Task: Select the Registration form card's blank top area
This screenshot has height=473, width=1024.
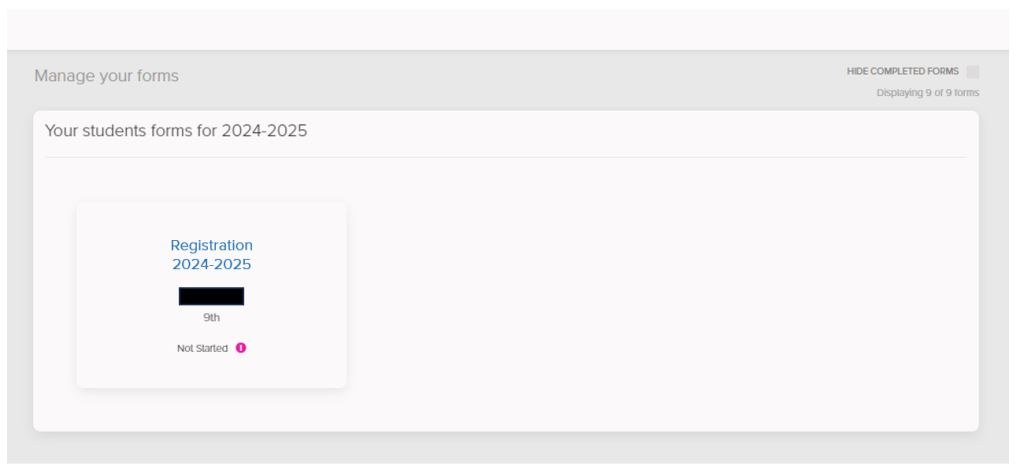Action: pos(211,218)
